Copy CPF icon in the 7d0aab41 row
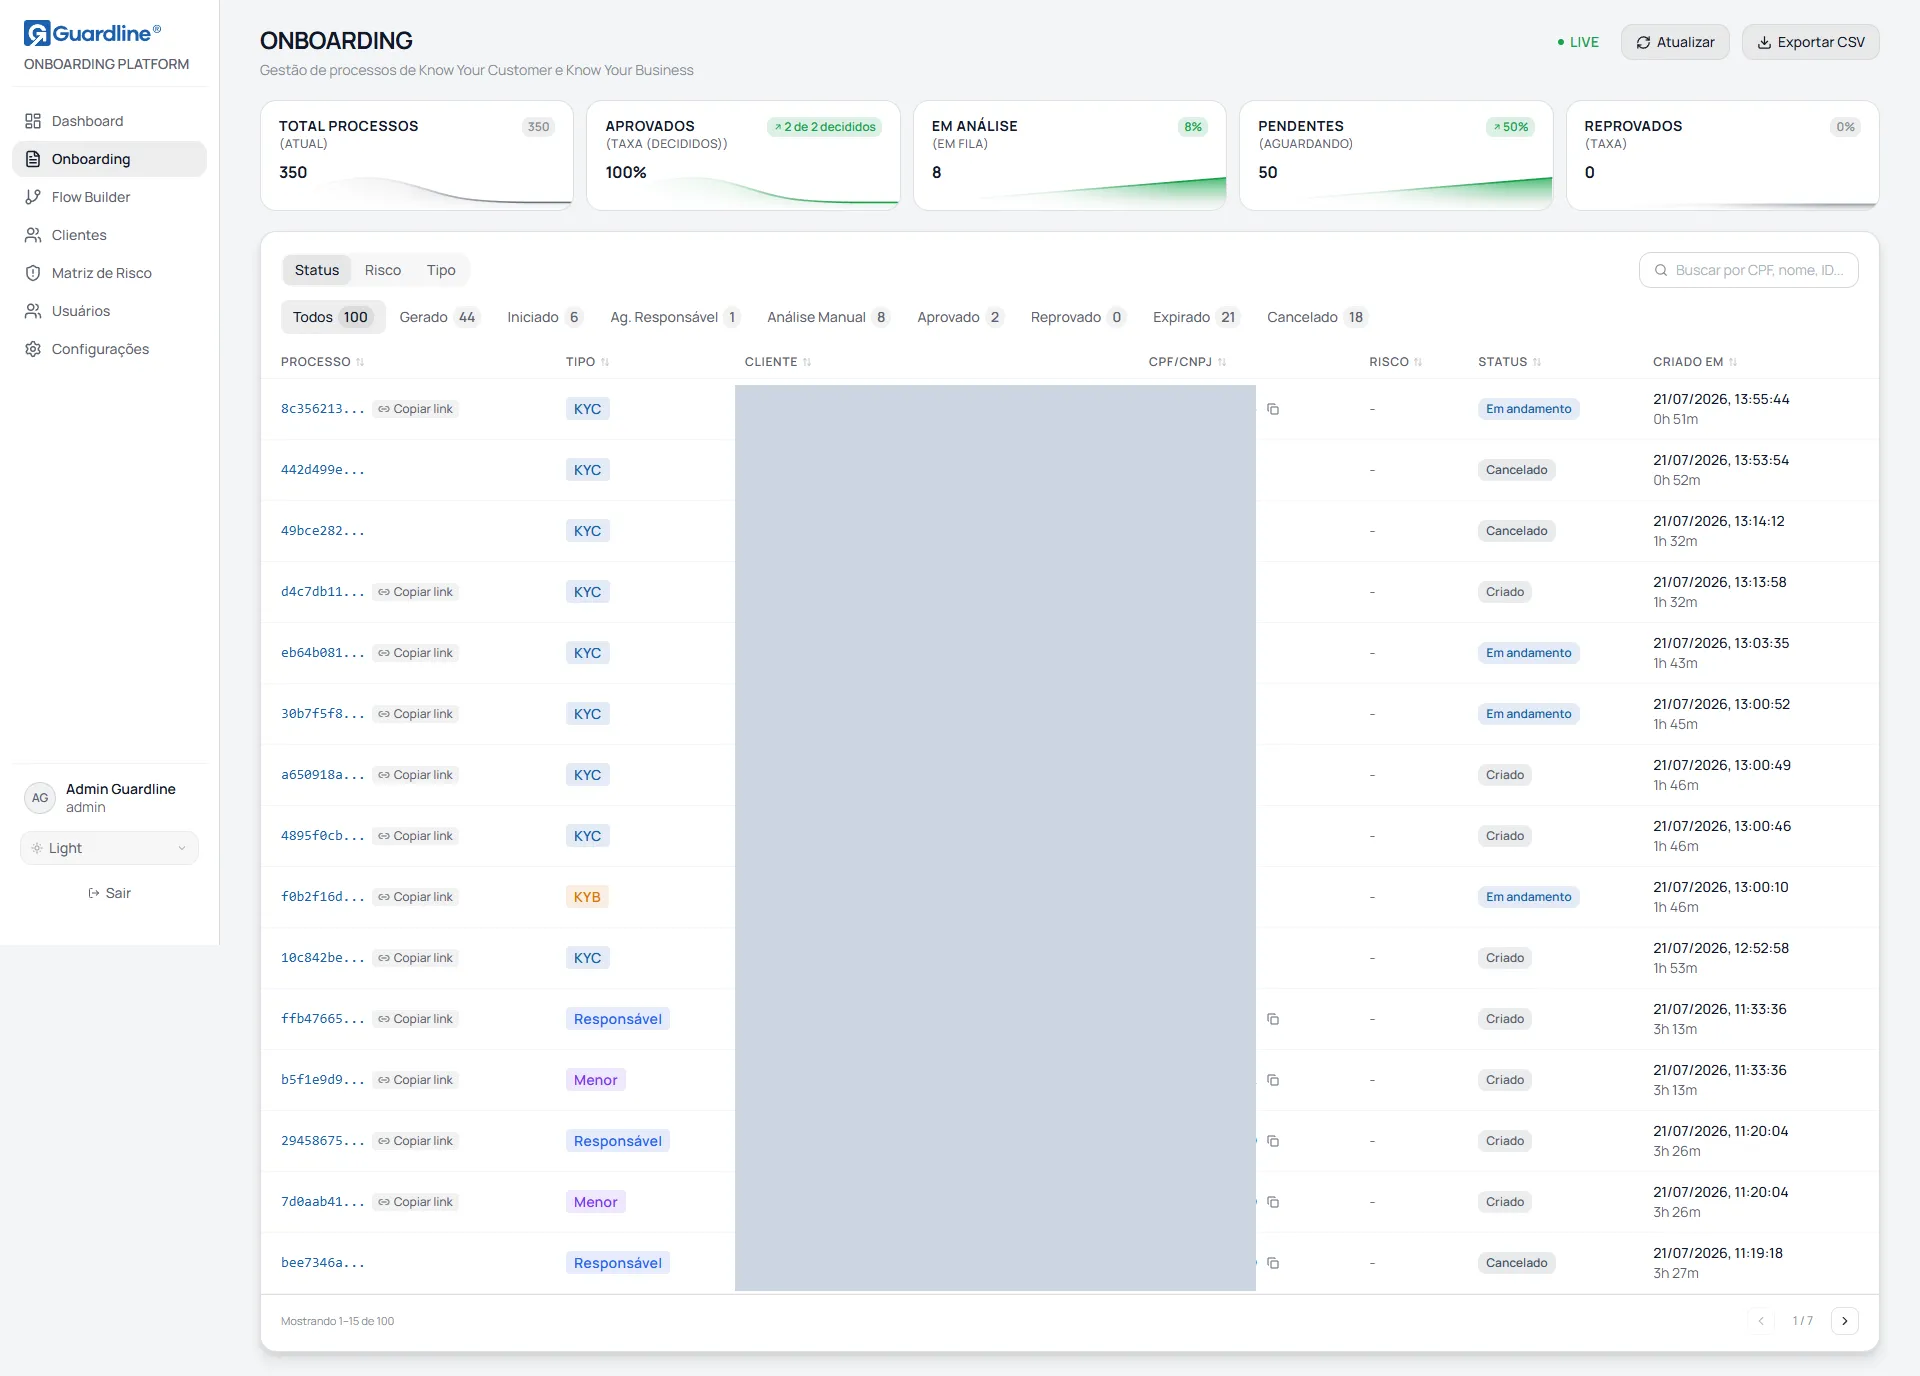Viewport: 1920px width, 1376px height. [x=1273, y=1202]
